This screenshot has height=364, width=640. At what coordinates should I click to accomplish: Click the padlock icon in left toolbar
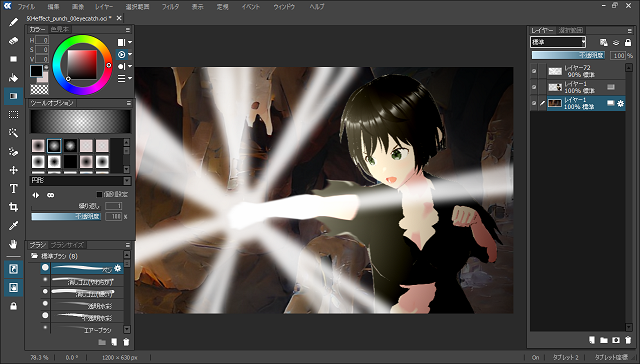click(13, 306)
